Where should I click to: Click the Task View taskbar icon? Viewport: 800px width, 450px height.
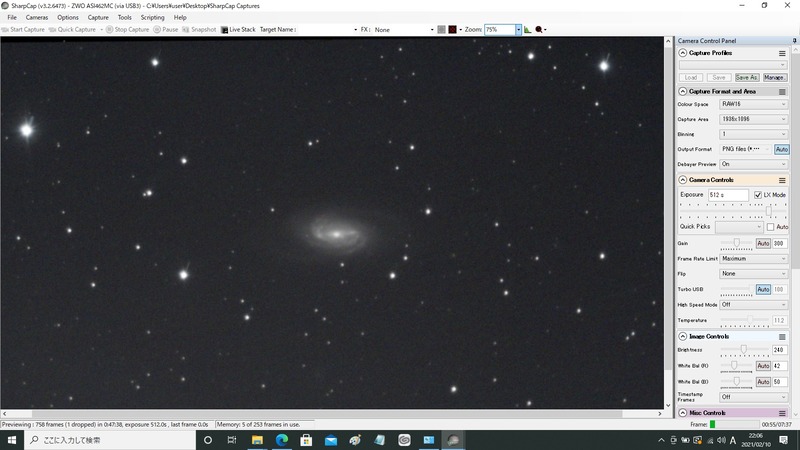click(x=232, y=440)
